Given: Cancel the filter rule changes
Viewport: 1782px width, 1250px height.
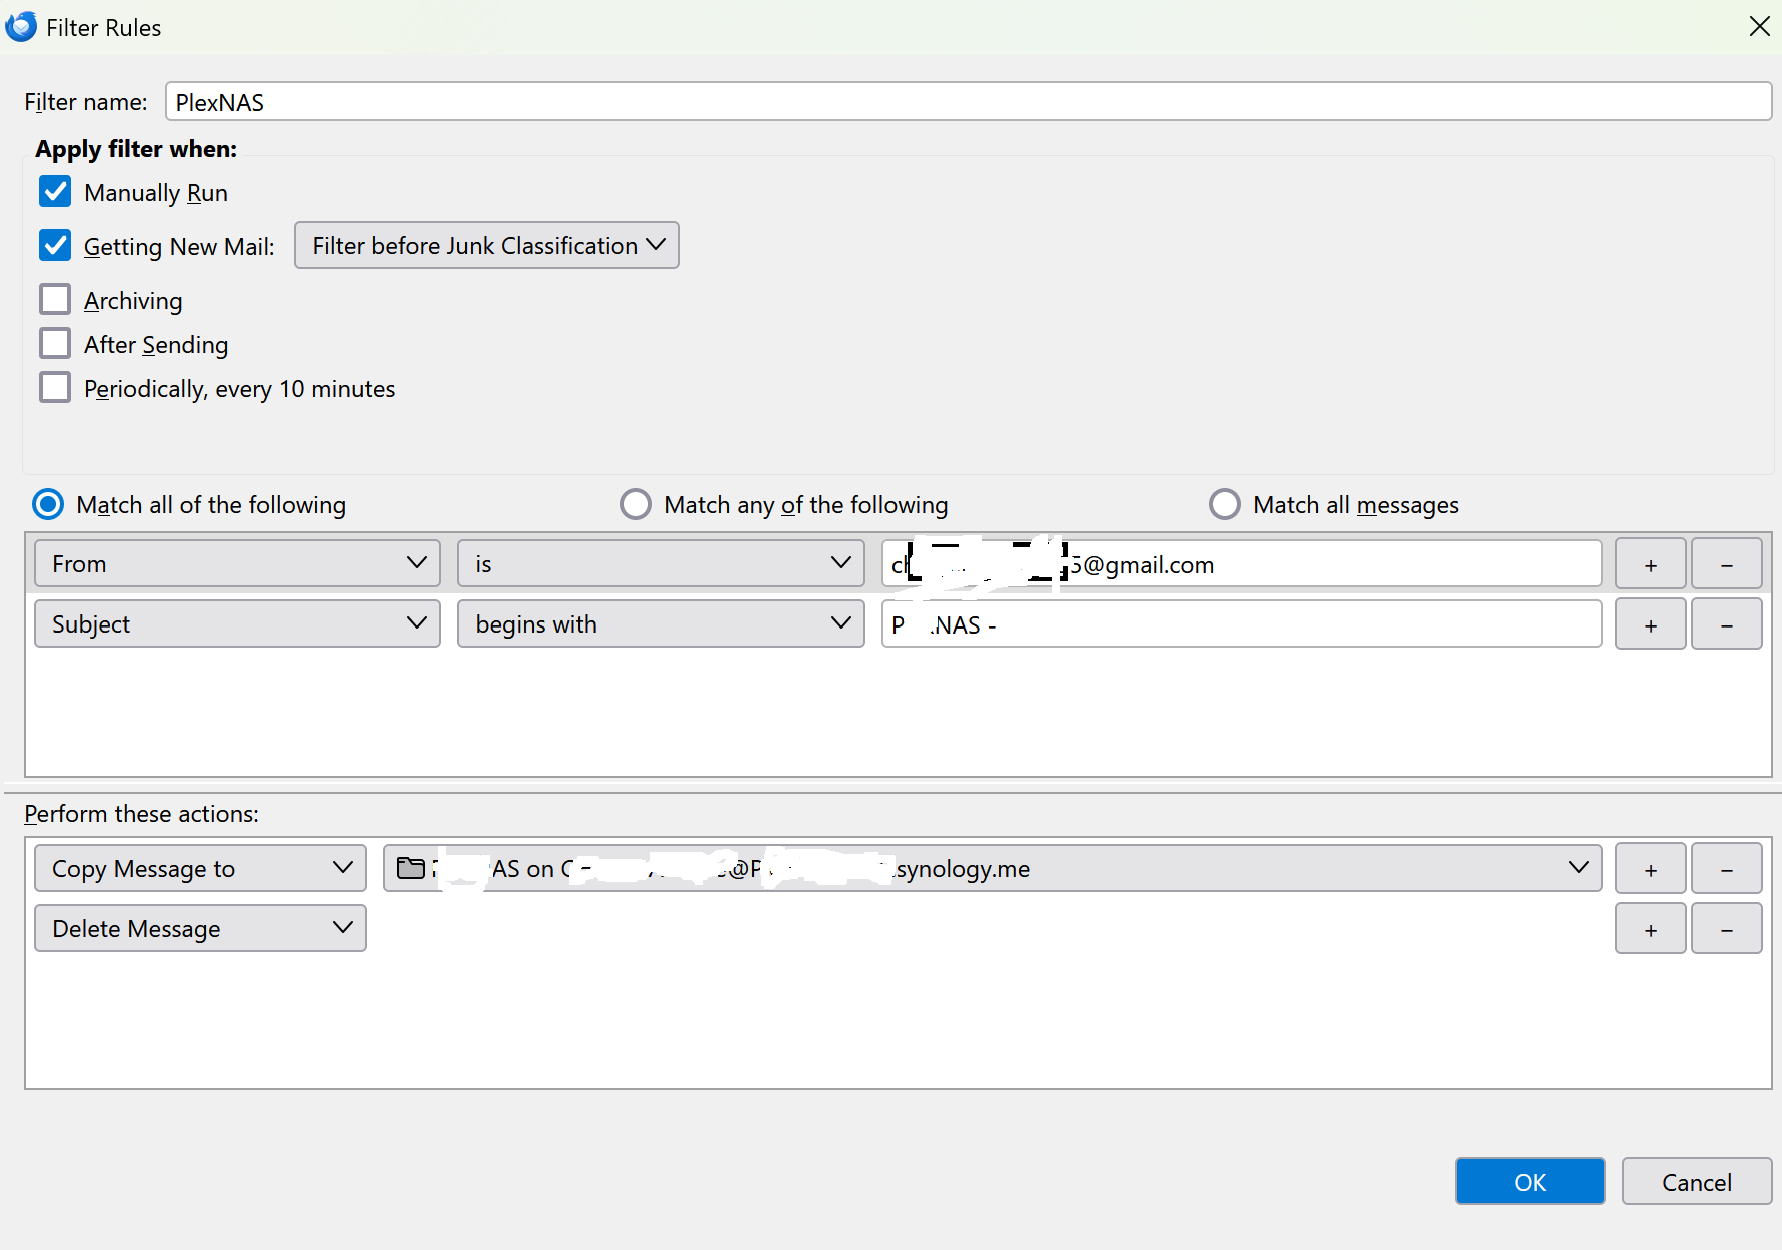Looking at the screenshot, I should [x=1697, y=1182].
